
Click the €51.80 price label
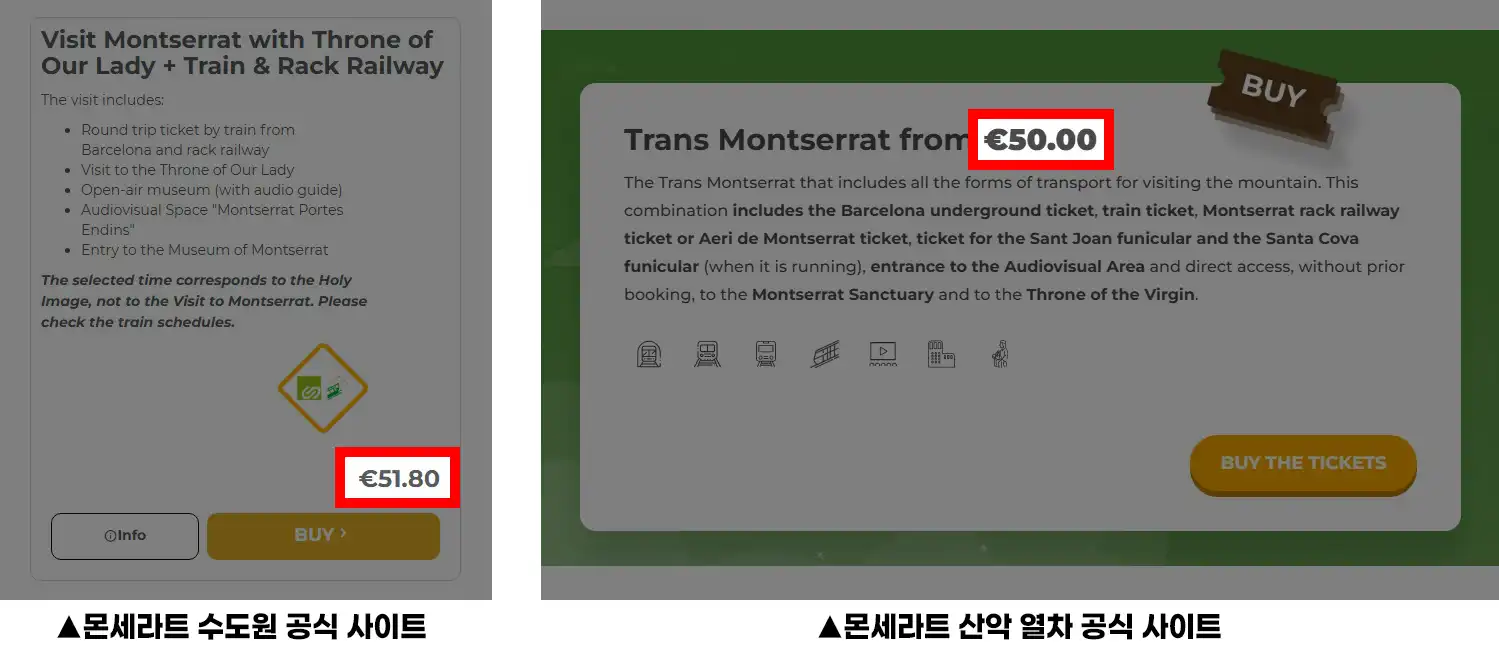pos(399,478)
